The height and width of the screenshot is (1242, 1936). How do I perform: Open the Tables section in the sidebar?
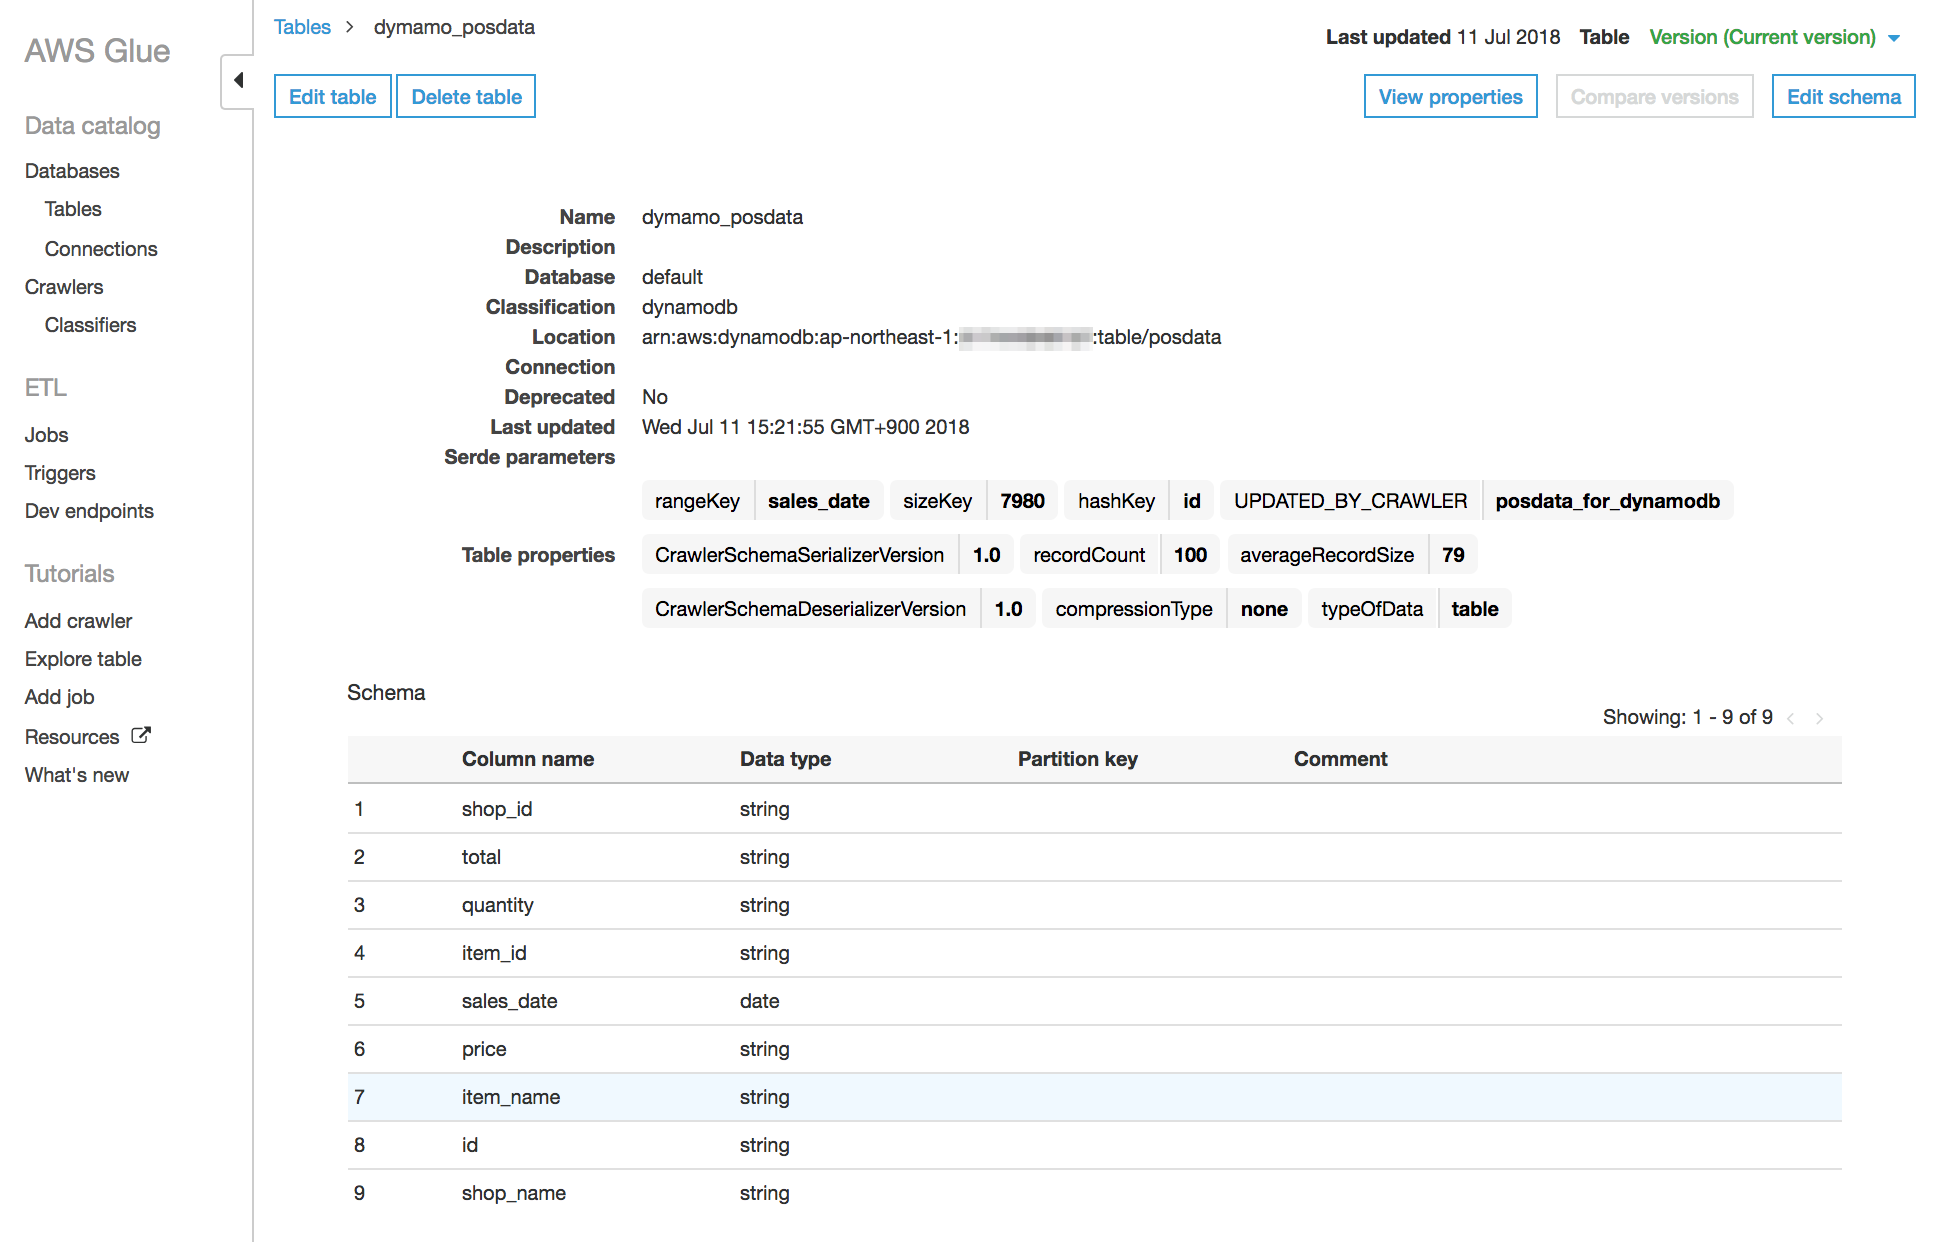click(73, 208)
